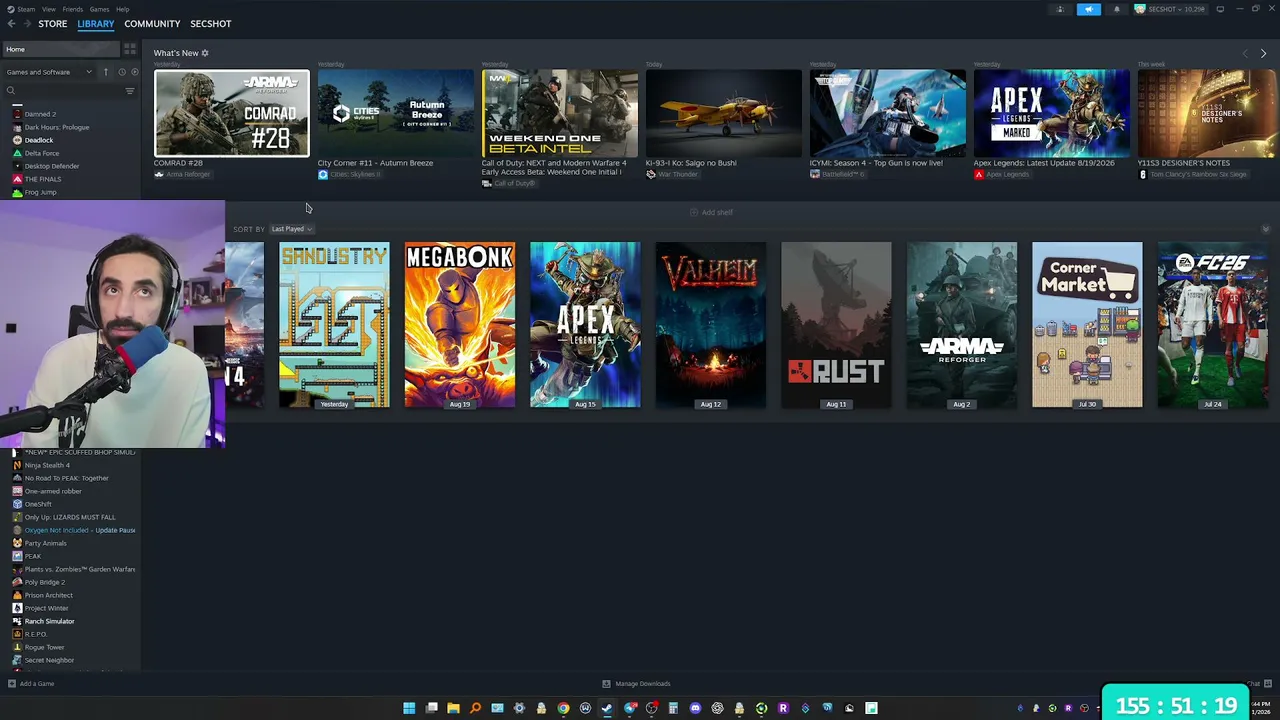Open advanced filter options in sidebar
Viewport: 1280px width, 720px height.
(130, 91)
